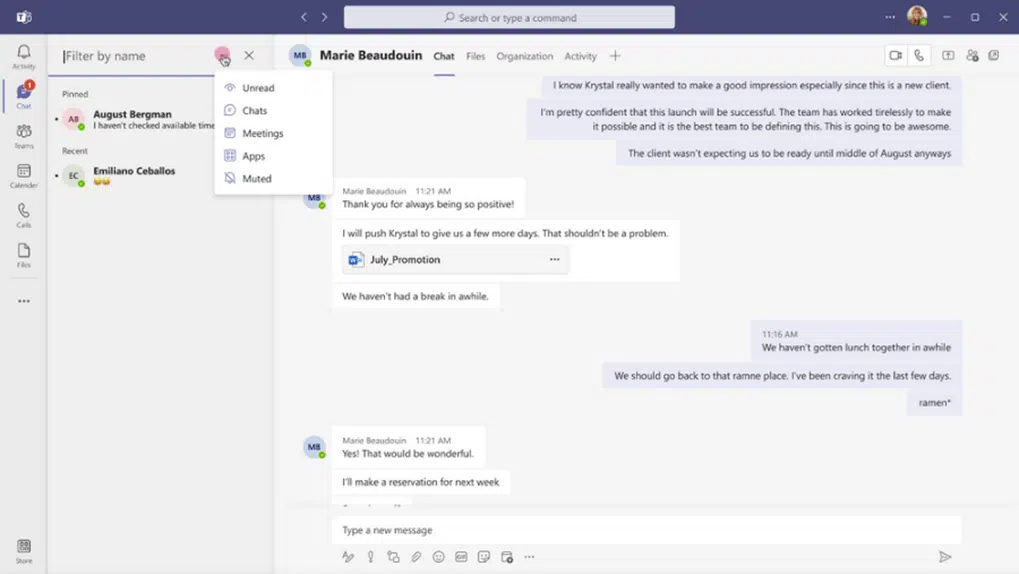
Task: Open the emoji picker
Action: tap(439, 556)
